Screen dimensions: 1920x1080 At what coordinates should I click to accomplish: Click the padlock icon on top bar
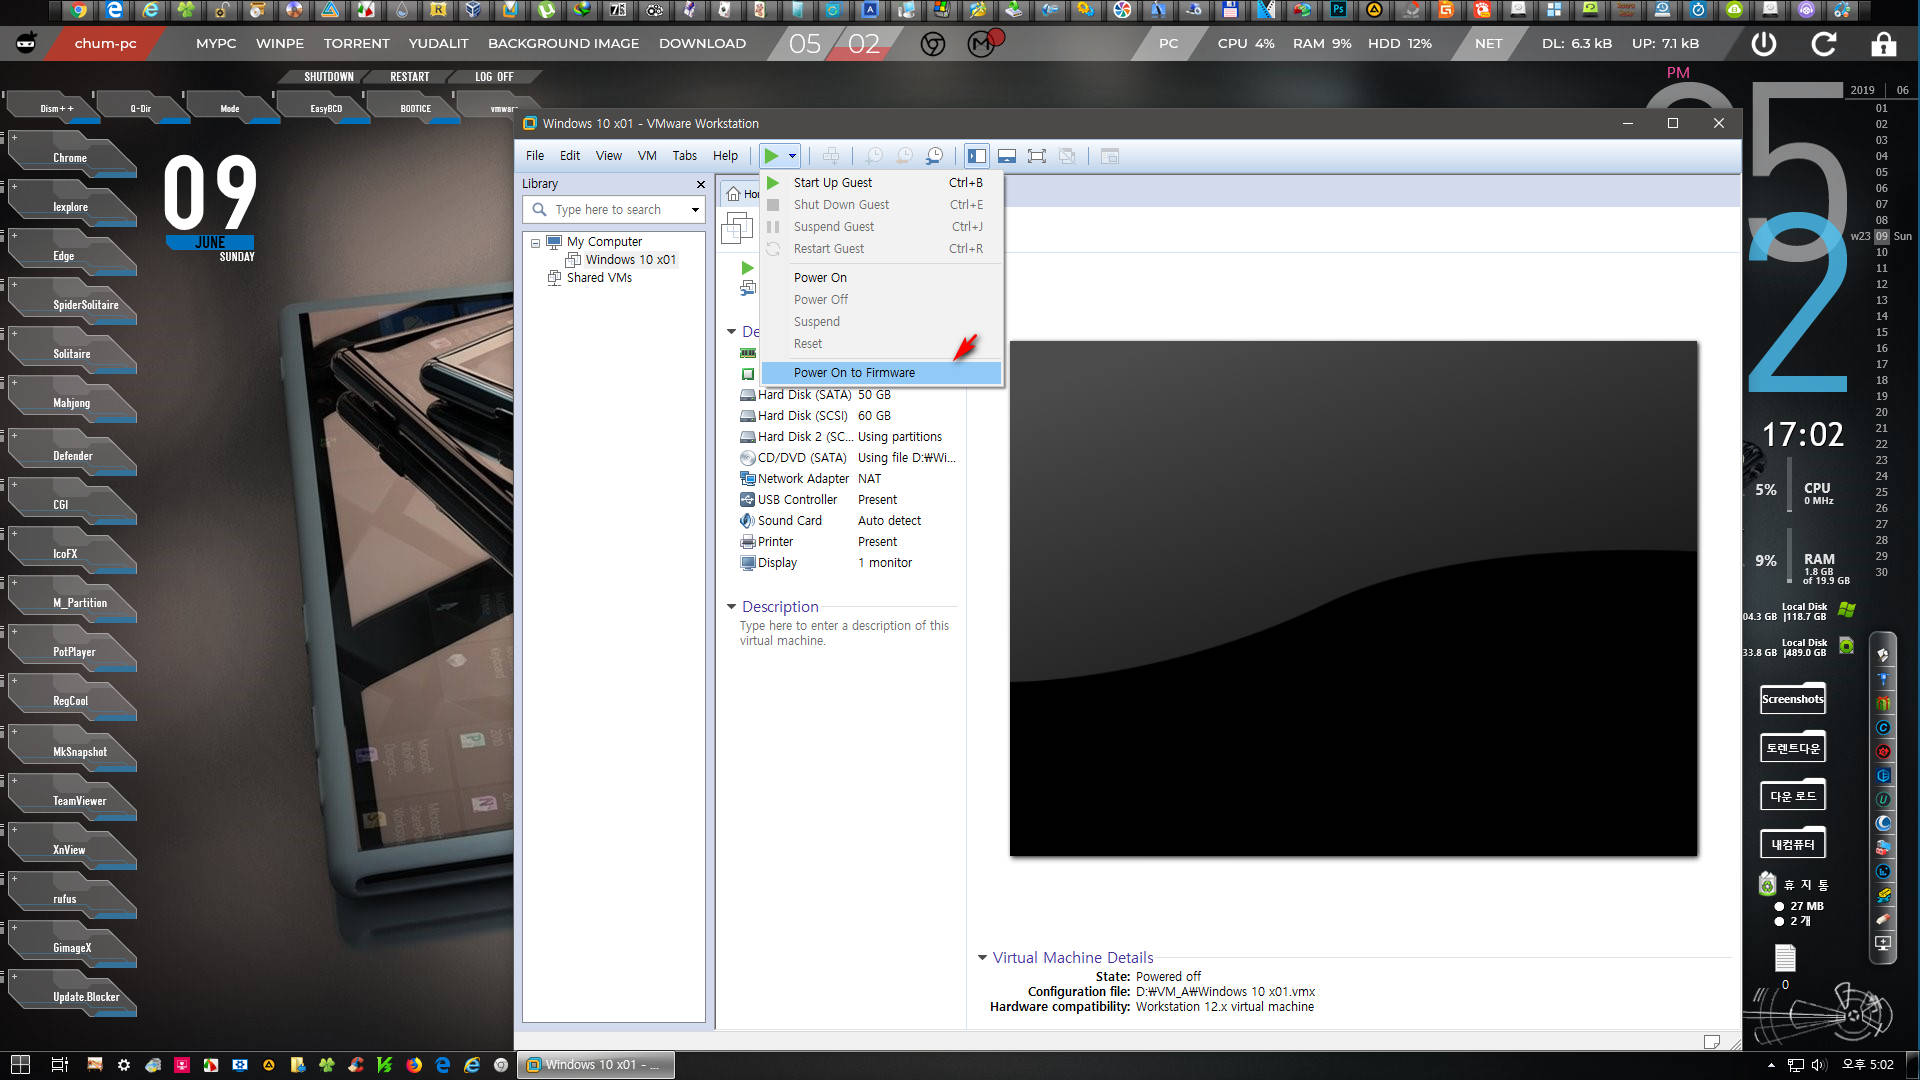(1883, 44)
